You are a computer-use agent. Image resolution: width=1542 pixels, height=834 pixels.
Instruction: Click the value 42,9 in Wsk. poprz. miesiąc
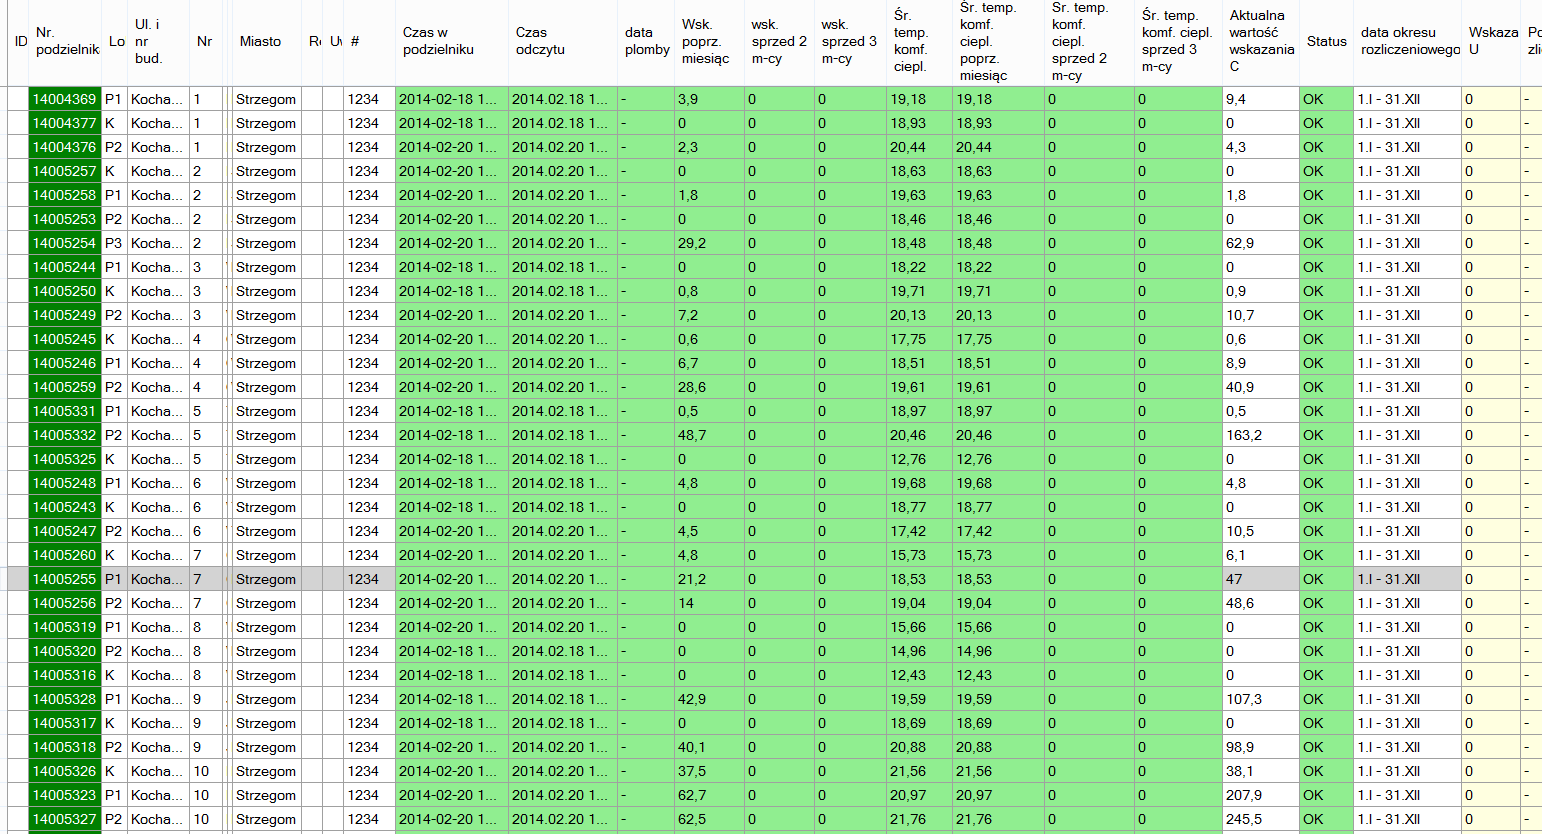[710, 699]
